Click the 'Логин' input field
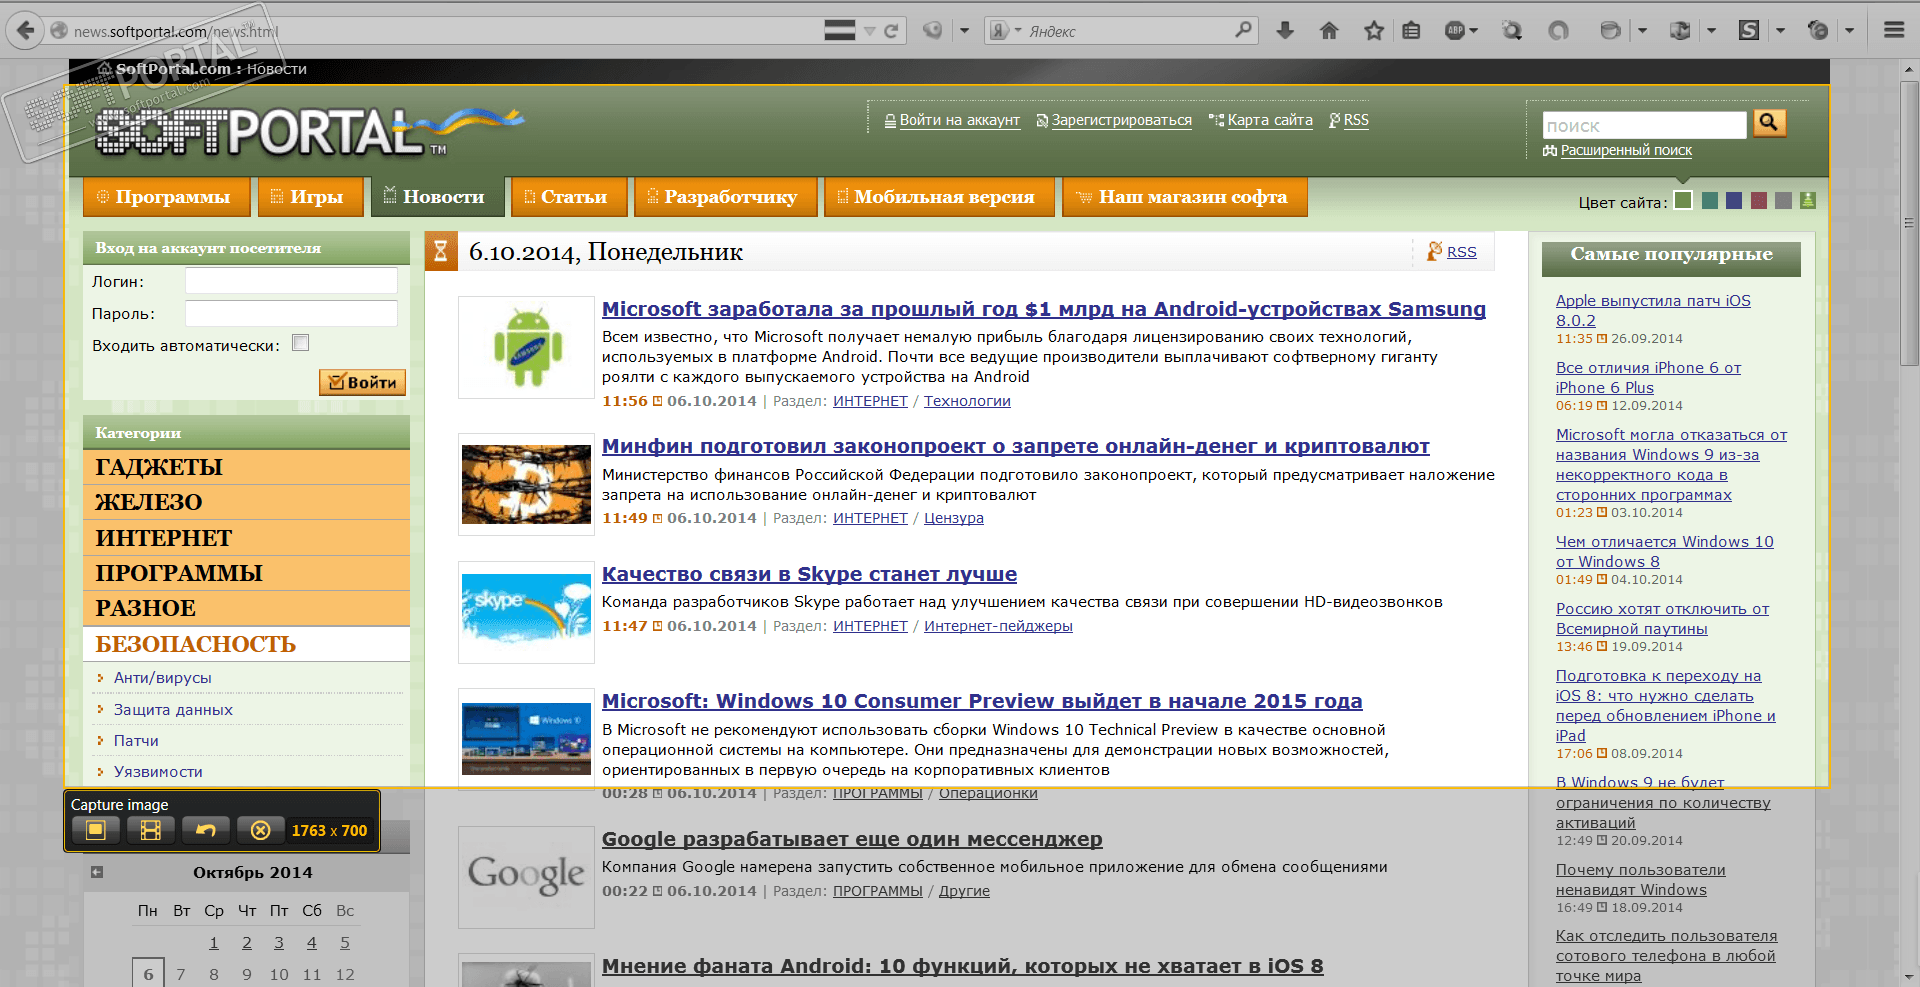The width and height of the screenshot is (1920, 987). click(291, 281)
